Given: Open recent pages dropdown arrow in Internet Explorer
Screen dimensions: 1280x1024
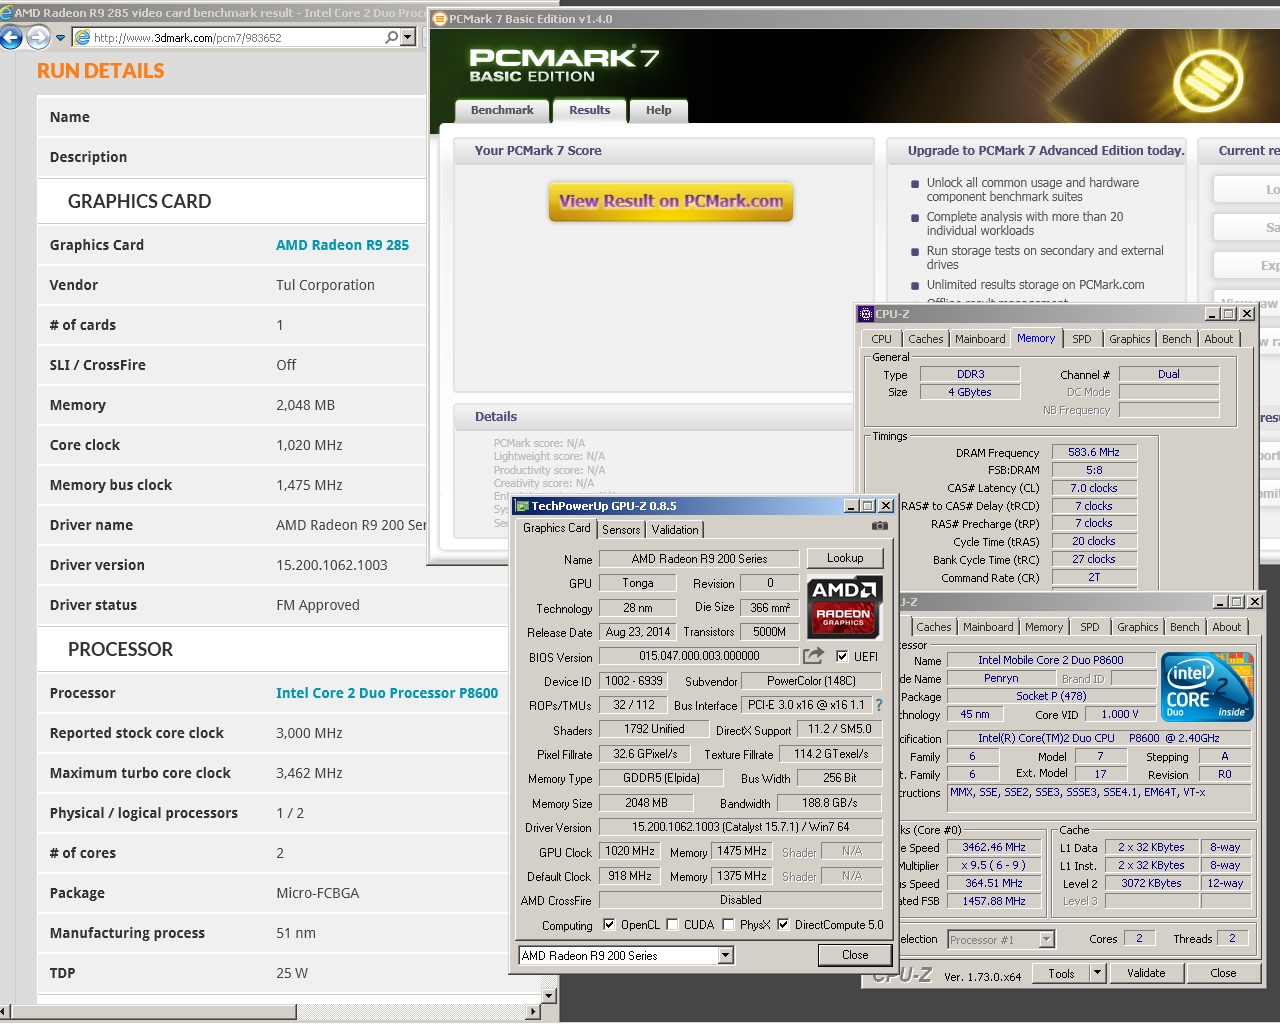Looking at the screenshot, I should 60,38.
